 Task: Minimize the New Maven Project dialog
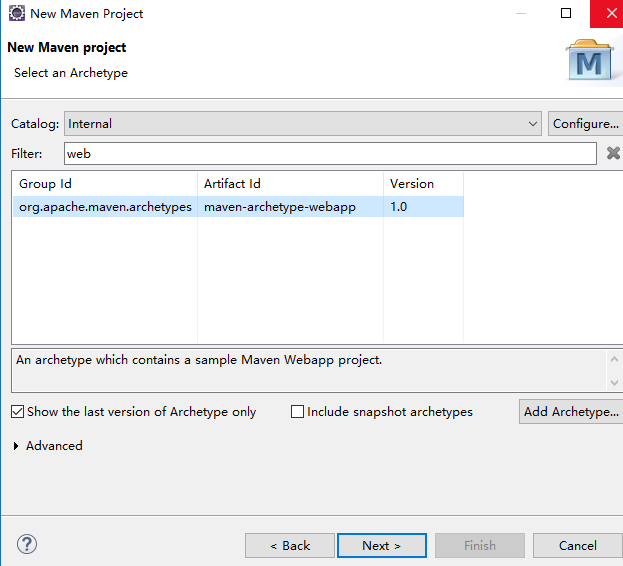click(520, 14)
